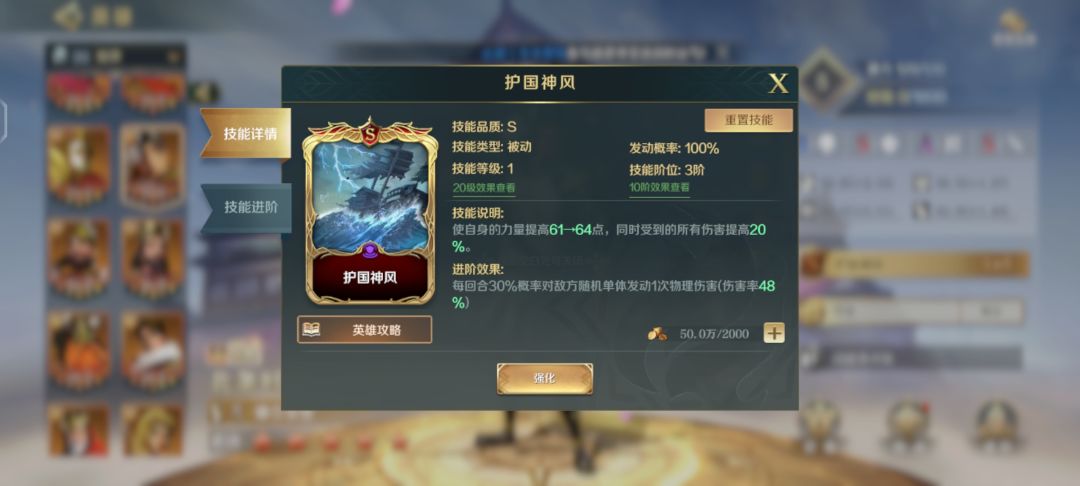Close the 护国神风 skill dialog
This screenshot has width=1080, height=486.
click(778, 83)
